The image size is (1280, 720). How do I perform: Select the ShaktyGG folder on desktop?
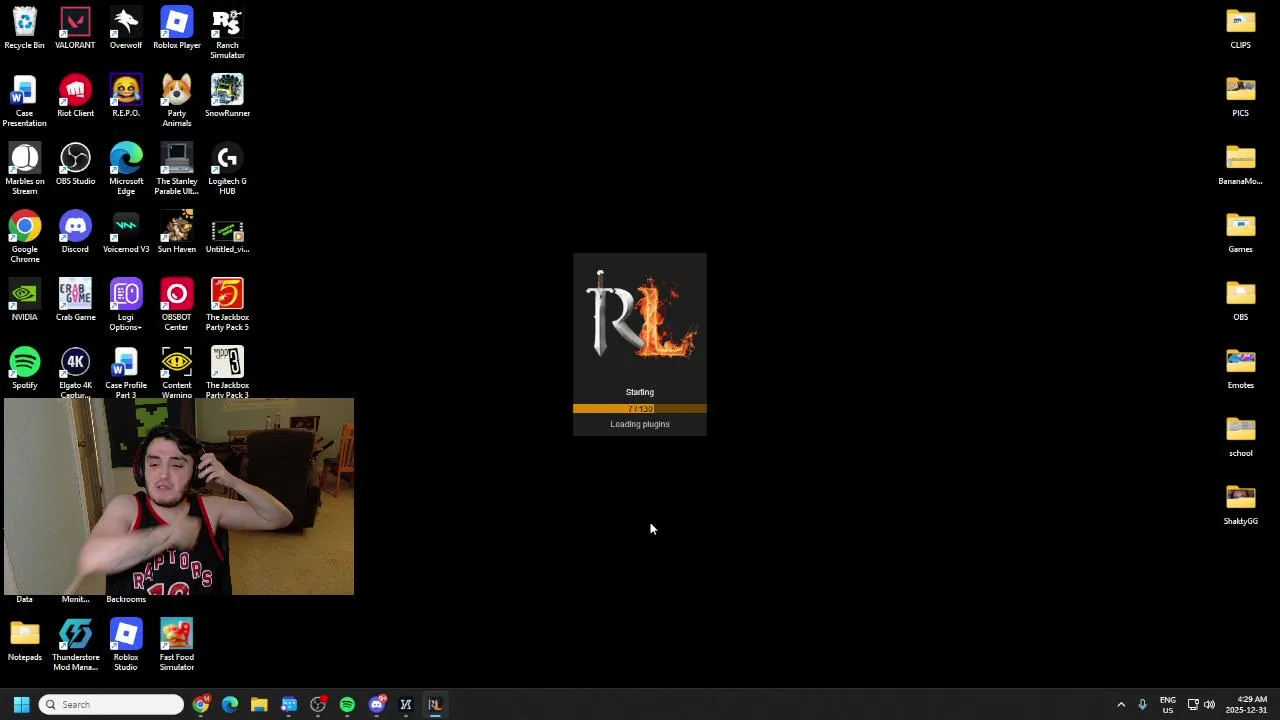[1240, 504]
